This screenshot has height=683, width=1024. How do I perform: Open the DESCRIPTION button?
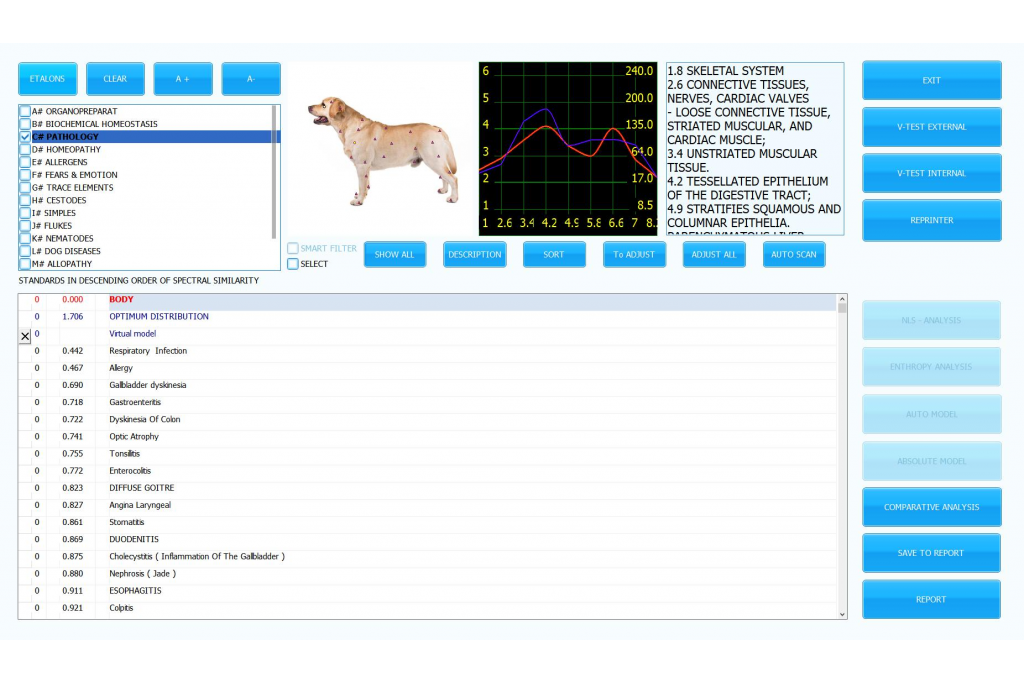pyautogui.click(x=475, y=255)
